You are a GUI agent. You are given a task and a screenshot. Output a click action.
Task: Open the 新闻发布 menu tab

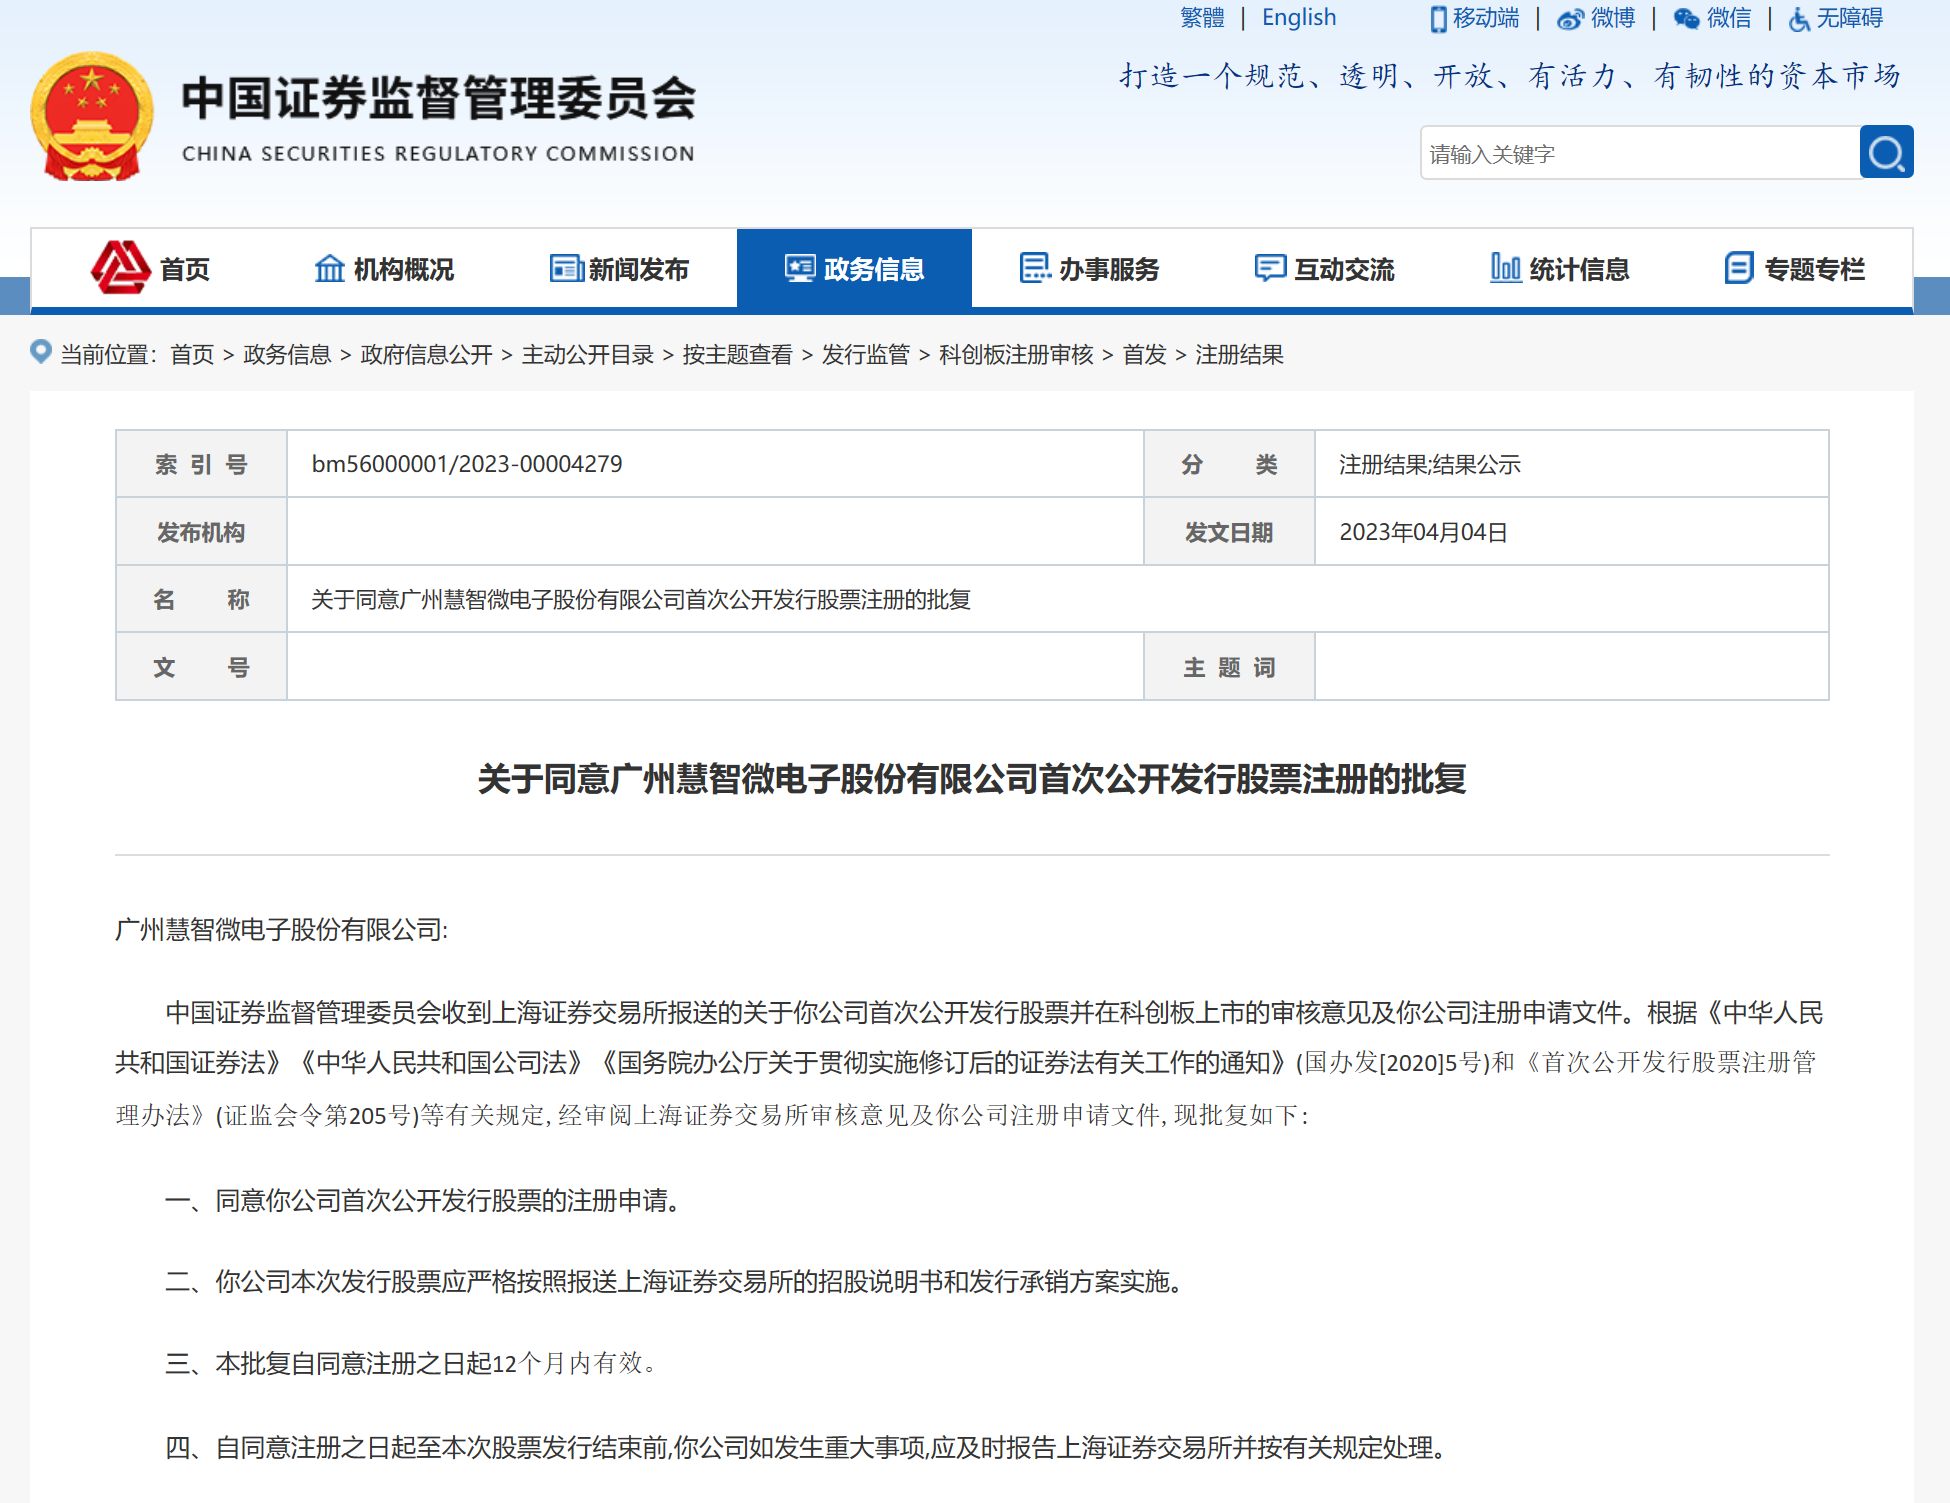point(620,269)
